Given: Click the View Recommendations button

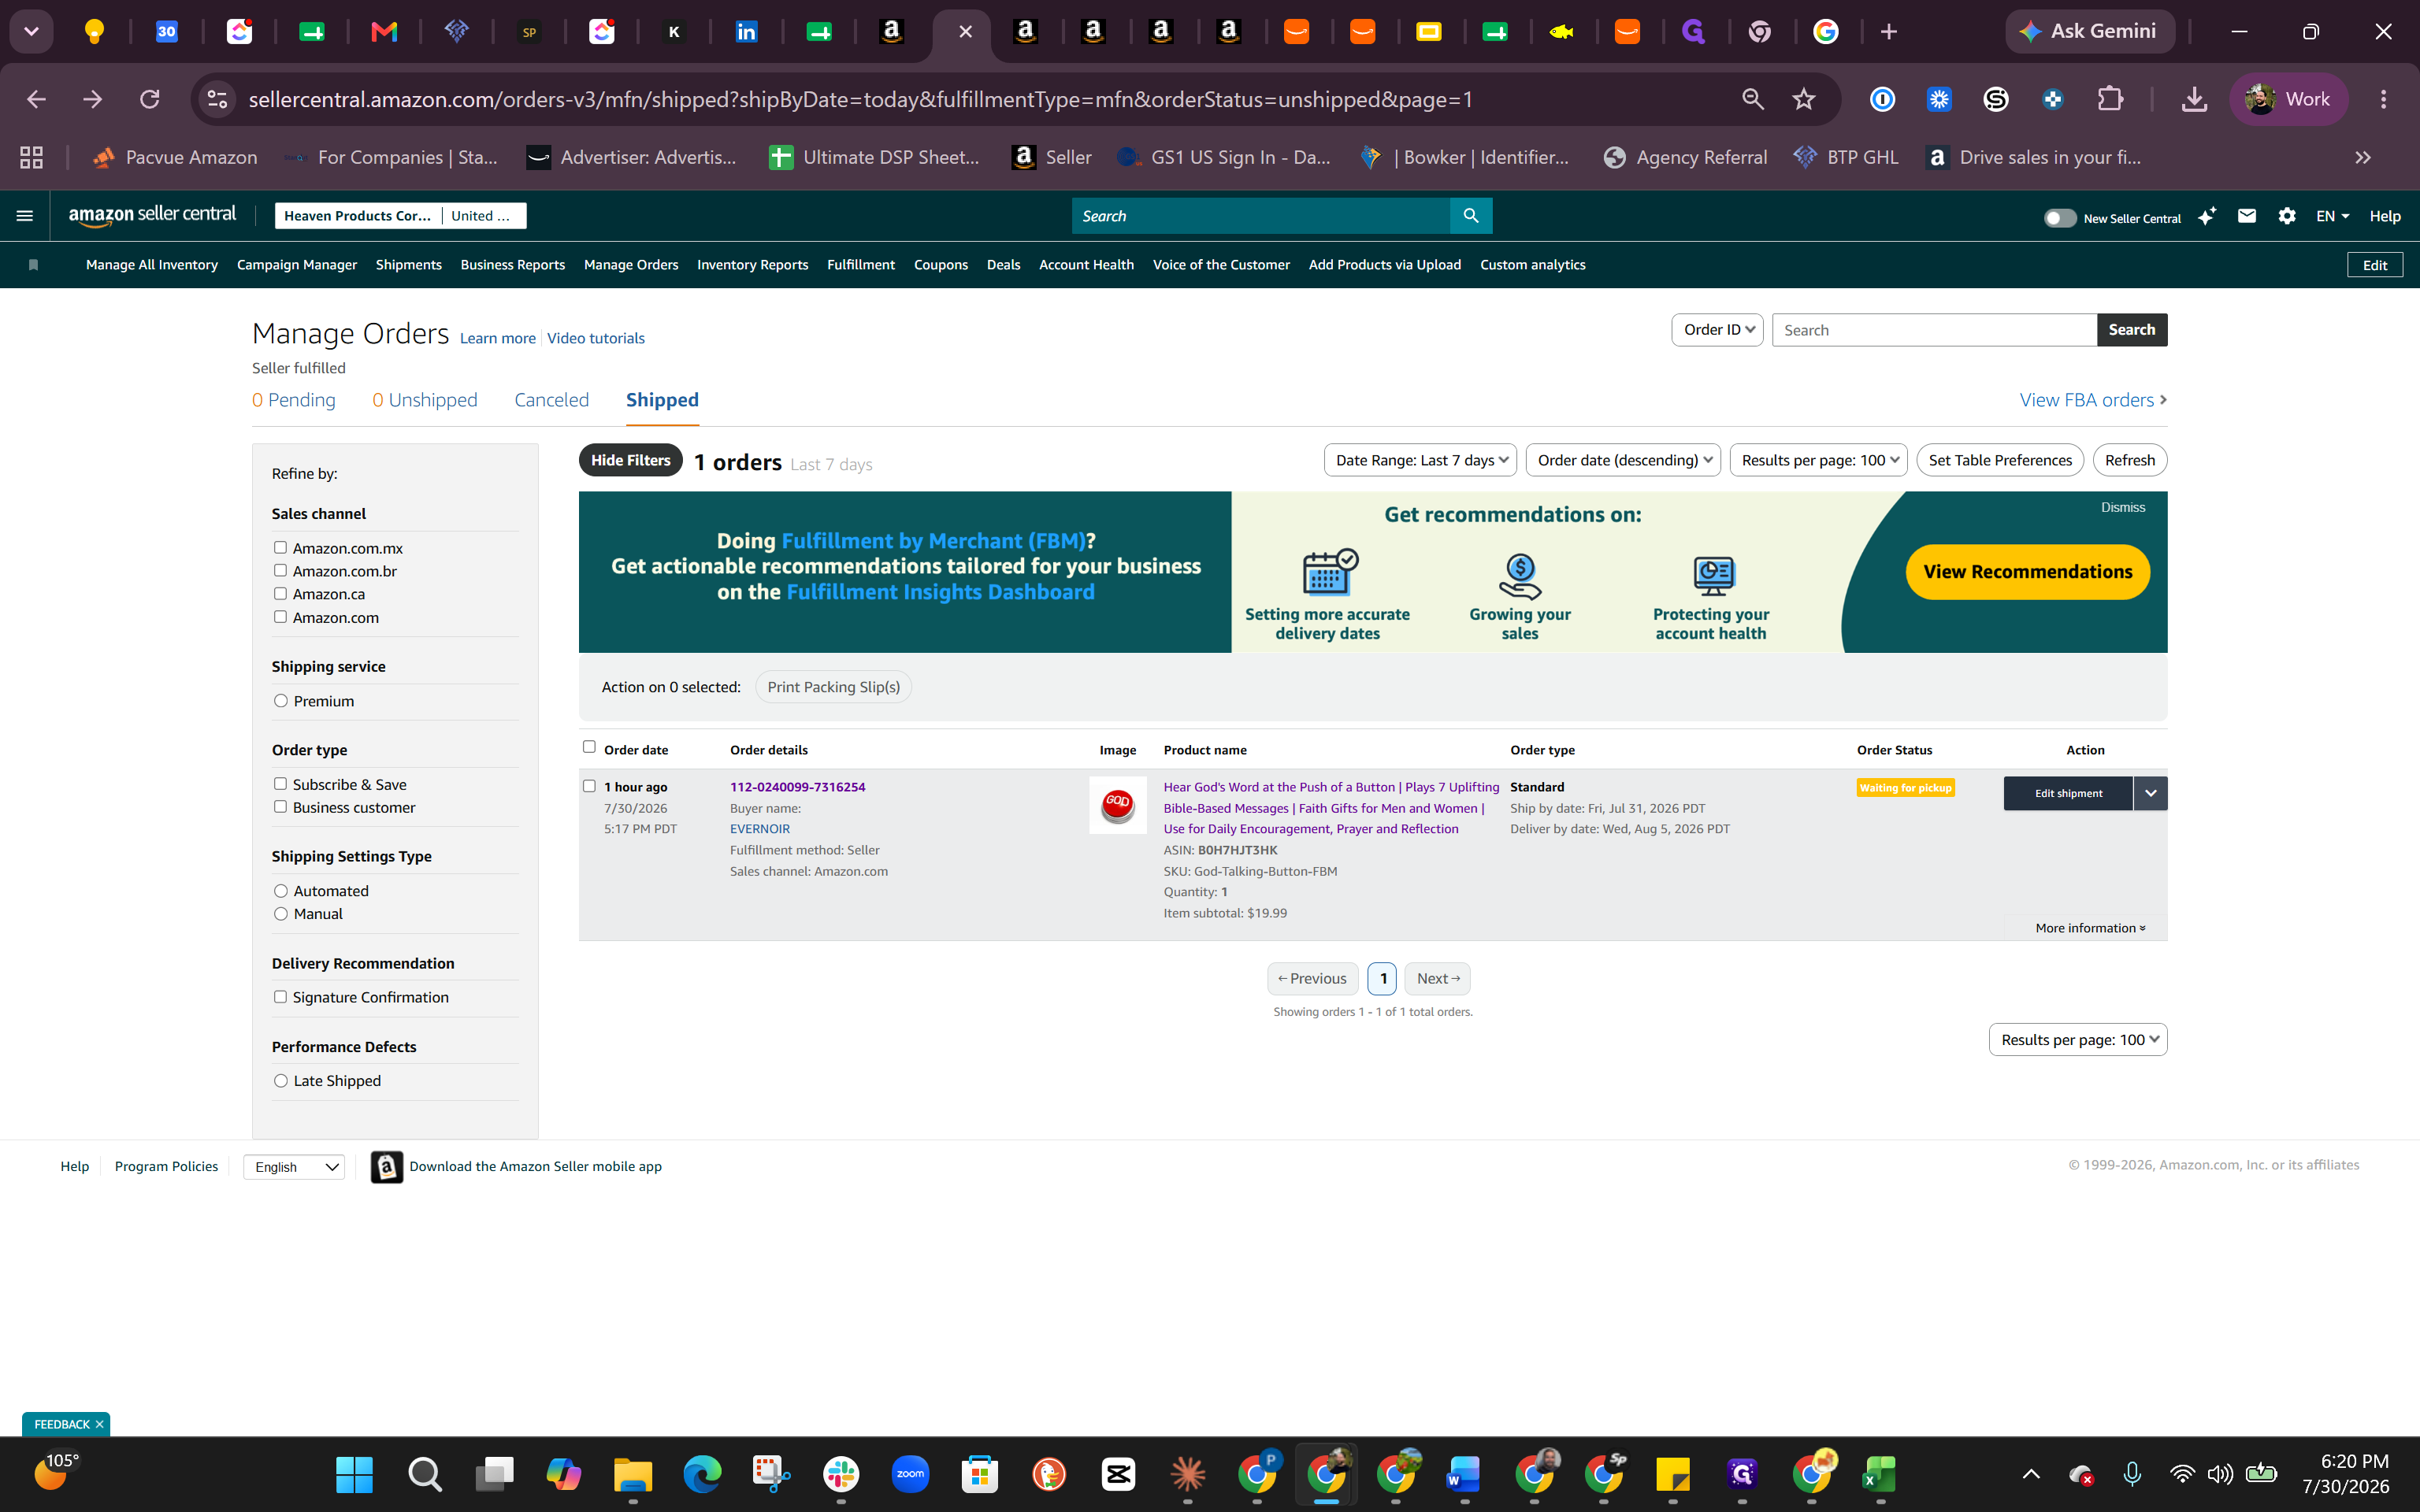Looking at the screenshot, I should point(2028,572).
